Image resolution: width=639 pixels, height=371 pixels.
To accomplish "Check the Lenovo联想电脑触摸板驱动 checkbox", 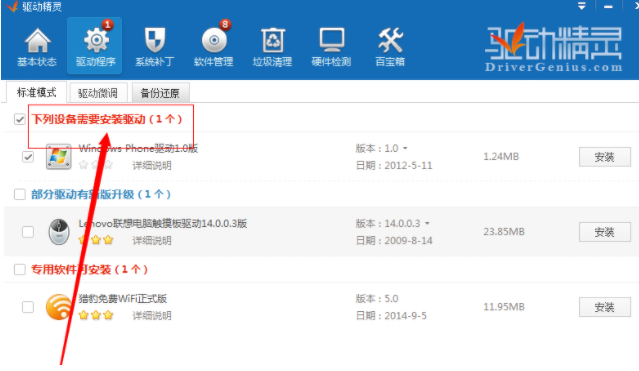I will 28,232.
